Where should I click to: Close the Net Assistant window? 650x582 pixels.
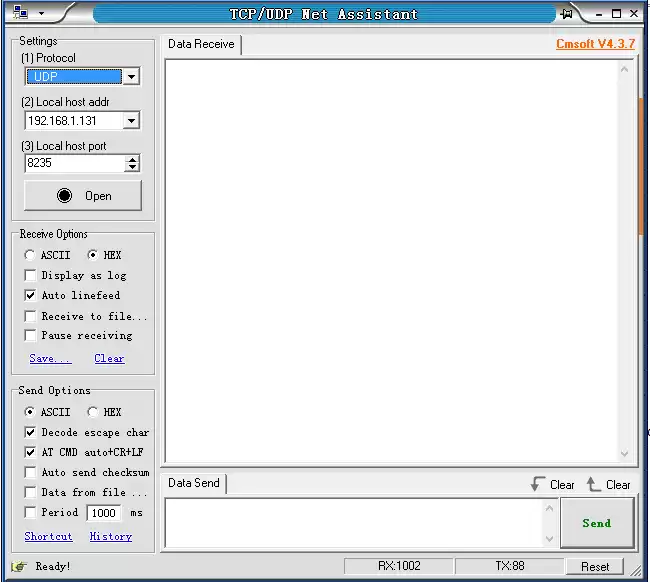click(x=635, y=14)
